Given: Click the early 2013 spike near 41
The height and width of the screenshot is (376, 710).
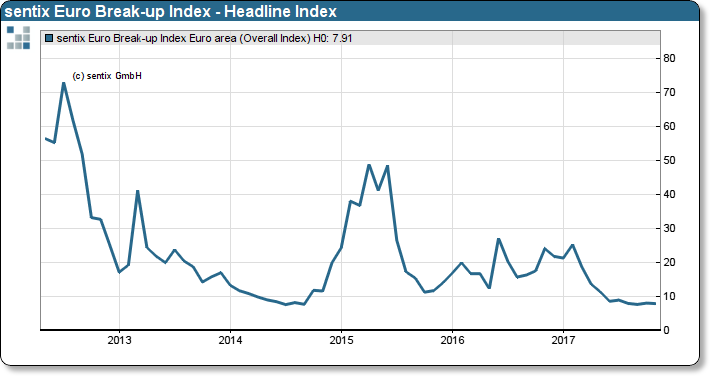Looking at the screenshot, I should tap(138, 192).
